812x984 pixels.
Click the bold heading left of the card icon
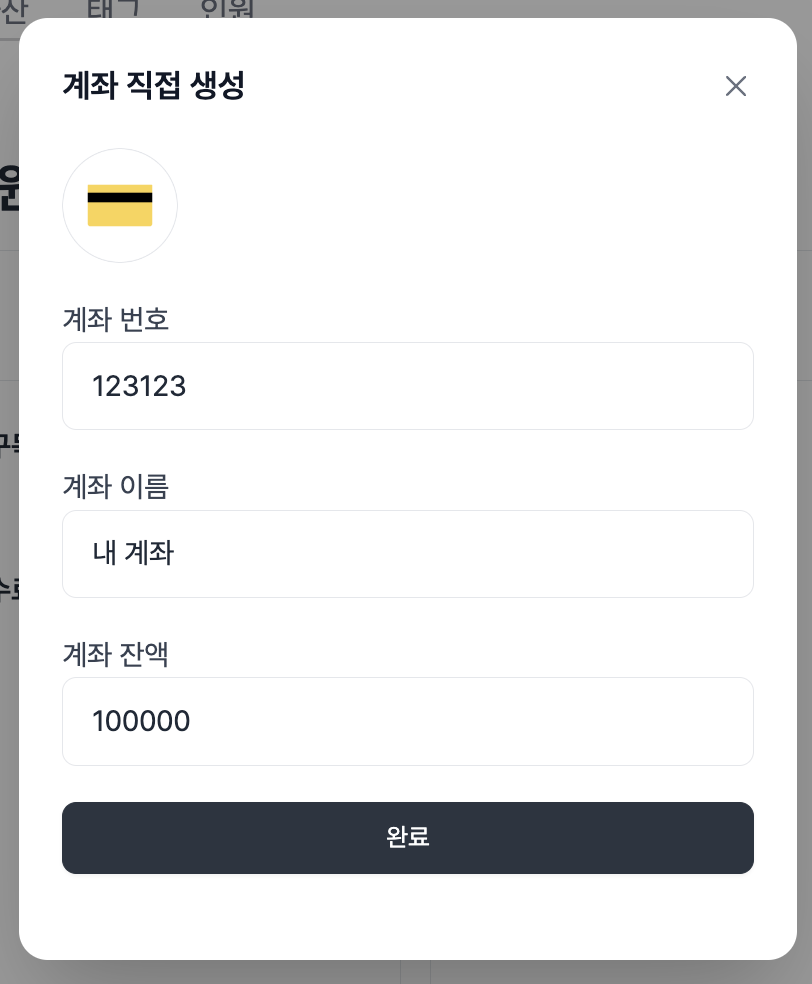tap(8, 190)
